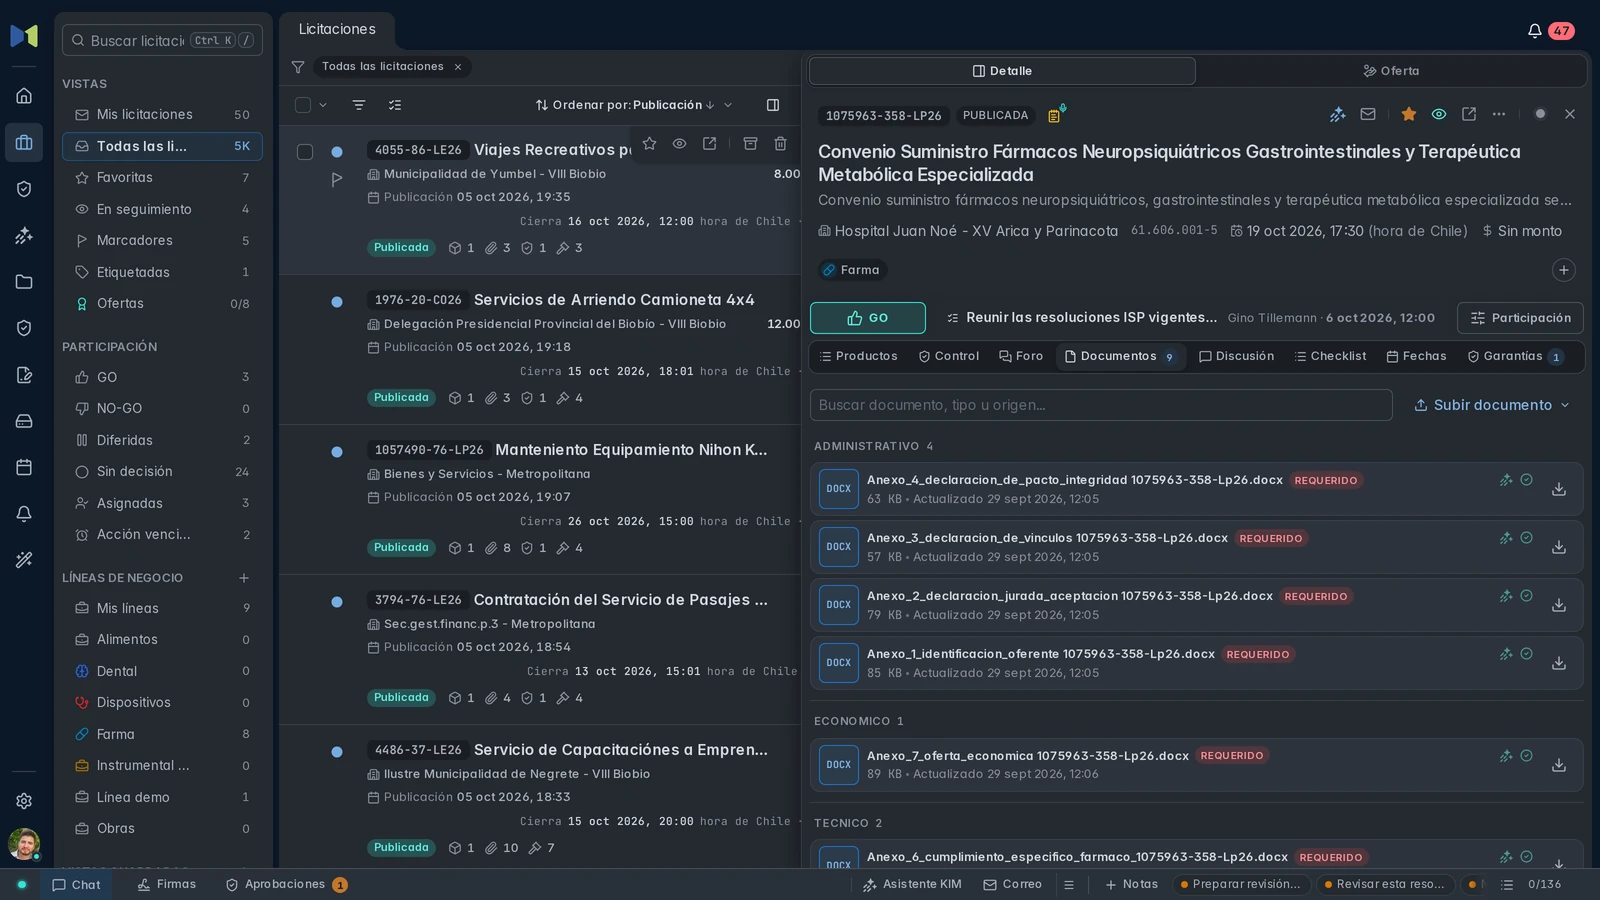Toggle follow eye icon in detail header
The height and width of the screenshot is (900, 1600).
(1439, 114)
